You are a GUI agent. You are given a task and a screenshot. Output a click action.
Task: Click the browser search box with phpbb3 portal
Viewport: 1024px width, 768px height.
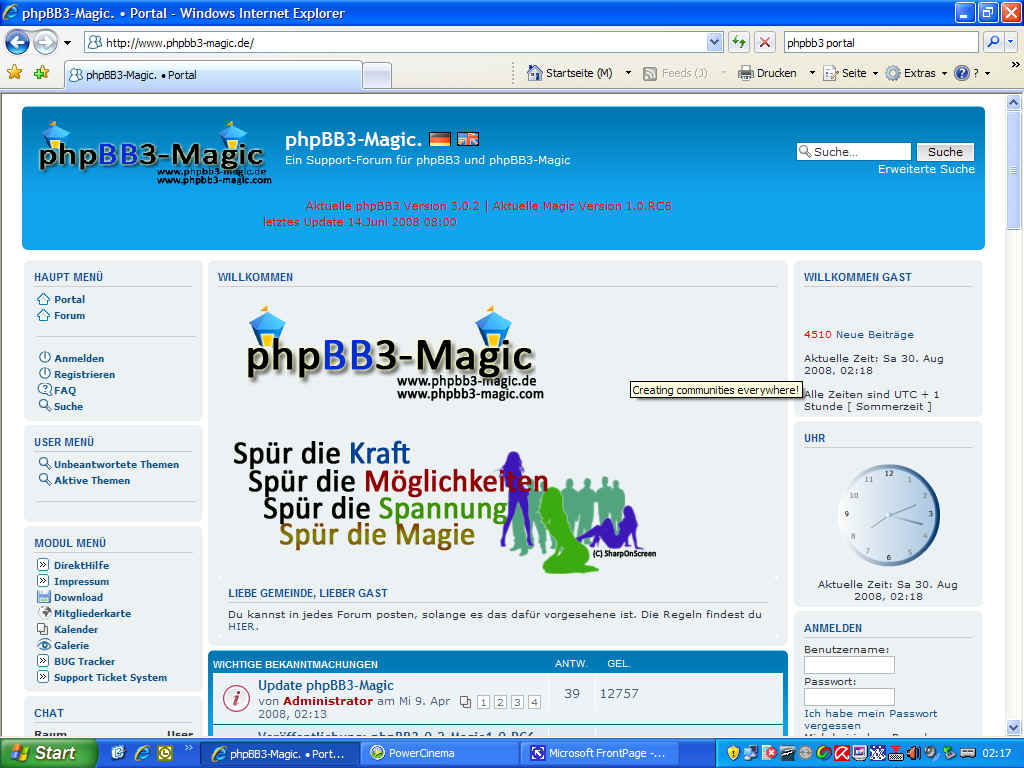[881, 42]
